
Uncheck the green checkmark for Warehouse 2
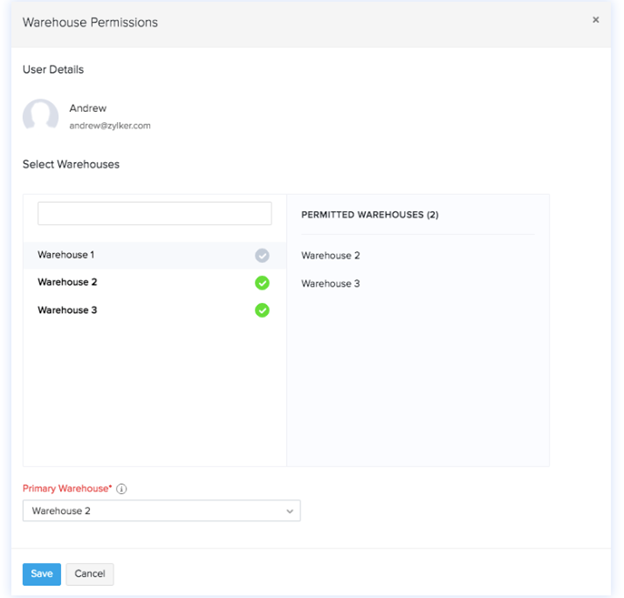point(262,283)
